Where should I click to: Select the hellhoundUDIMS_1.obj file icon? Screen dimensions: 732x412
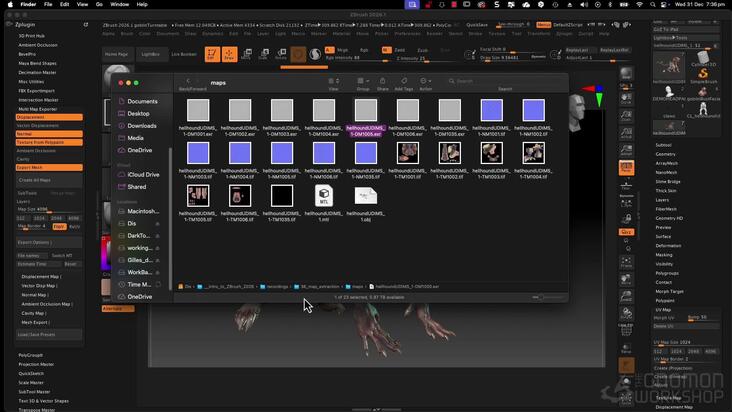click(366, 196)
